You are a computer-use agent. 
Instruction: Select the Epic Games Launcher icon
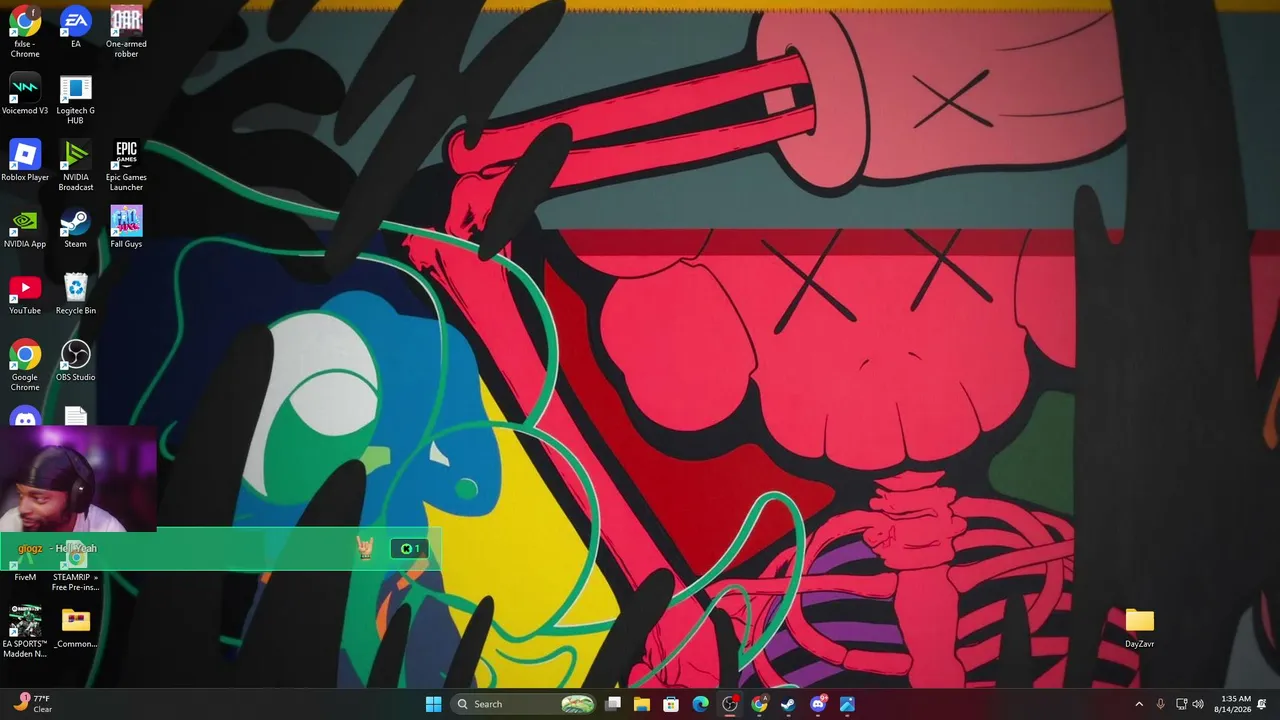pyautogui.click(x=126, y=166)
